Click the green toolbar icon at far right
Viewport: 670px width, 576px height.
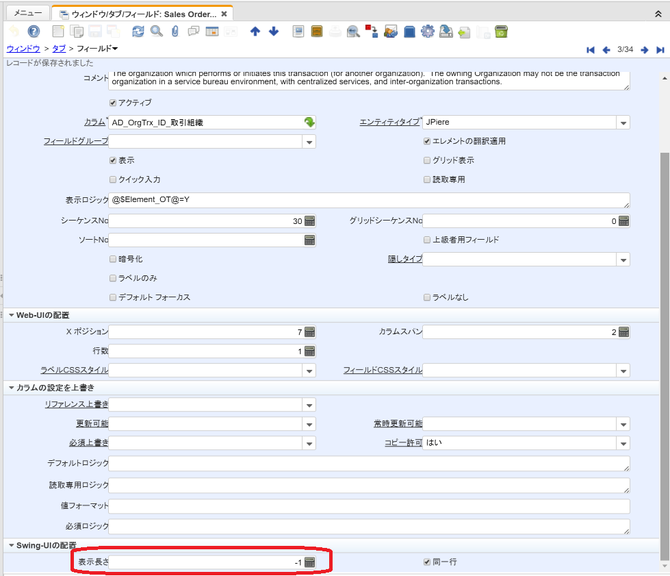tap(501, 31)
